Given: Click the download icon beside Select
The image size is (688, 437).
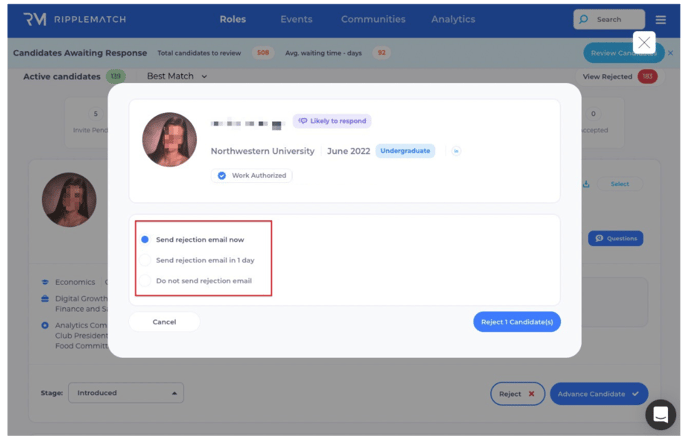Looking at the screenshot, I should click(586, 184).
